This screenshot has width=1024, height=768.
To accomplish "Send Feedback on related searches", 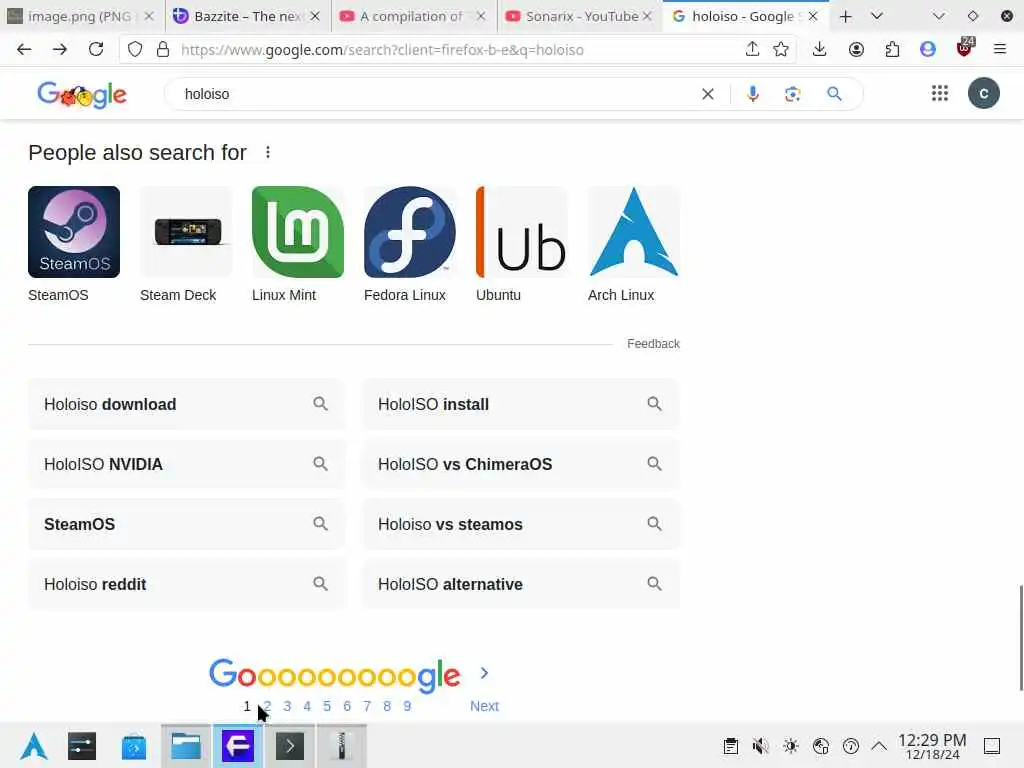I will [x=653, y=344].
